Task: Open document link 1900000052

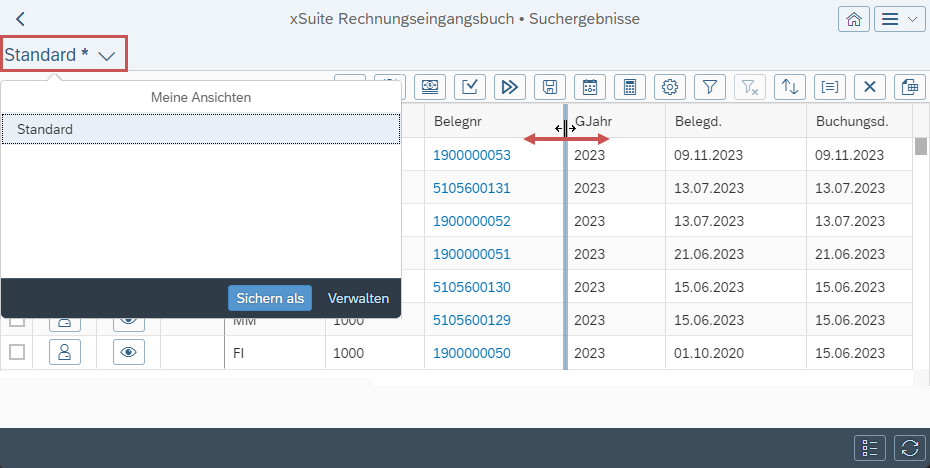Action: [x=472, y=221]
